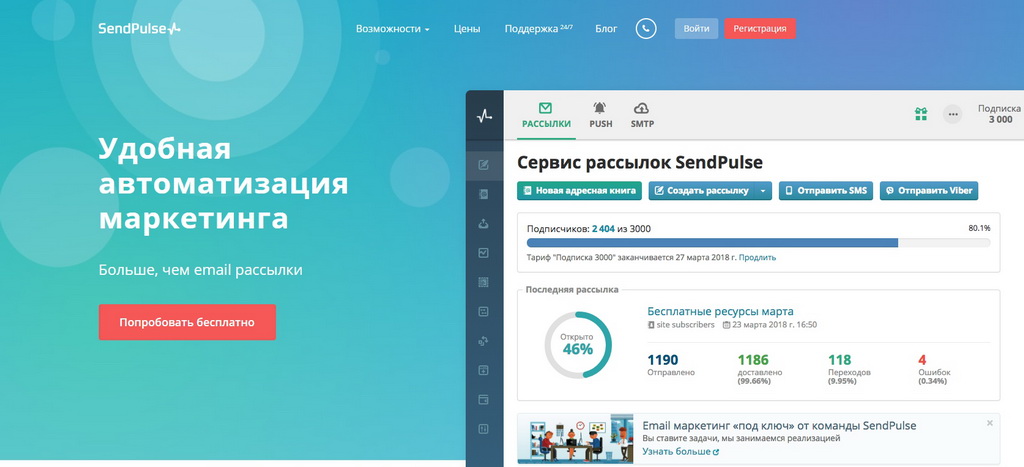
Task: Click the phone call icon
Action: (x=646, y=28)
